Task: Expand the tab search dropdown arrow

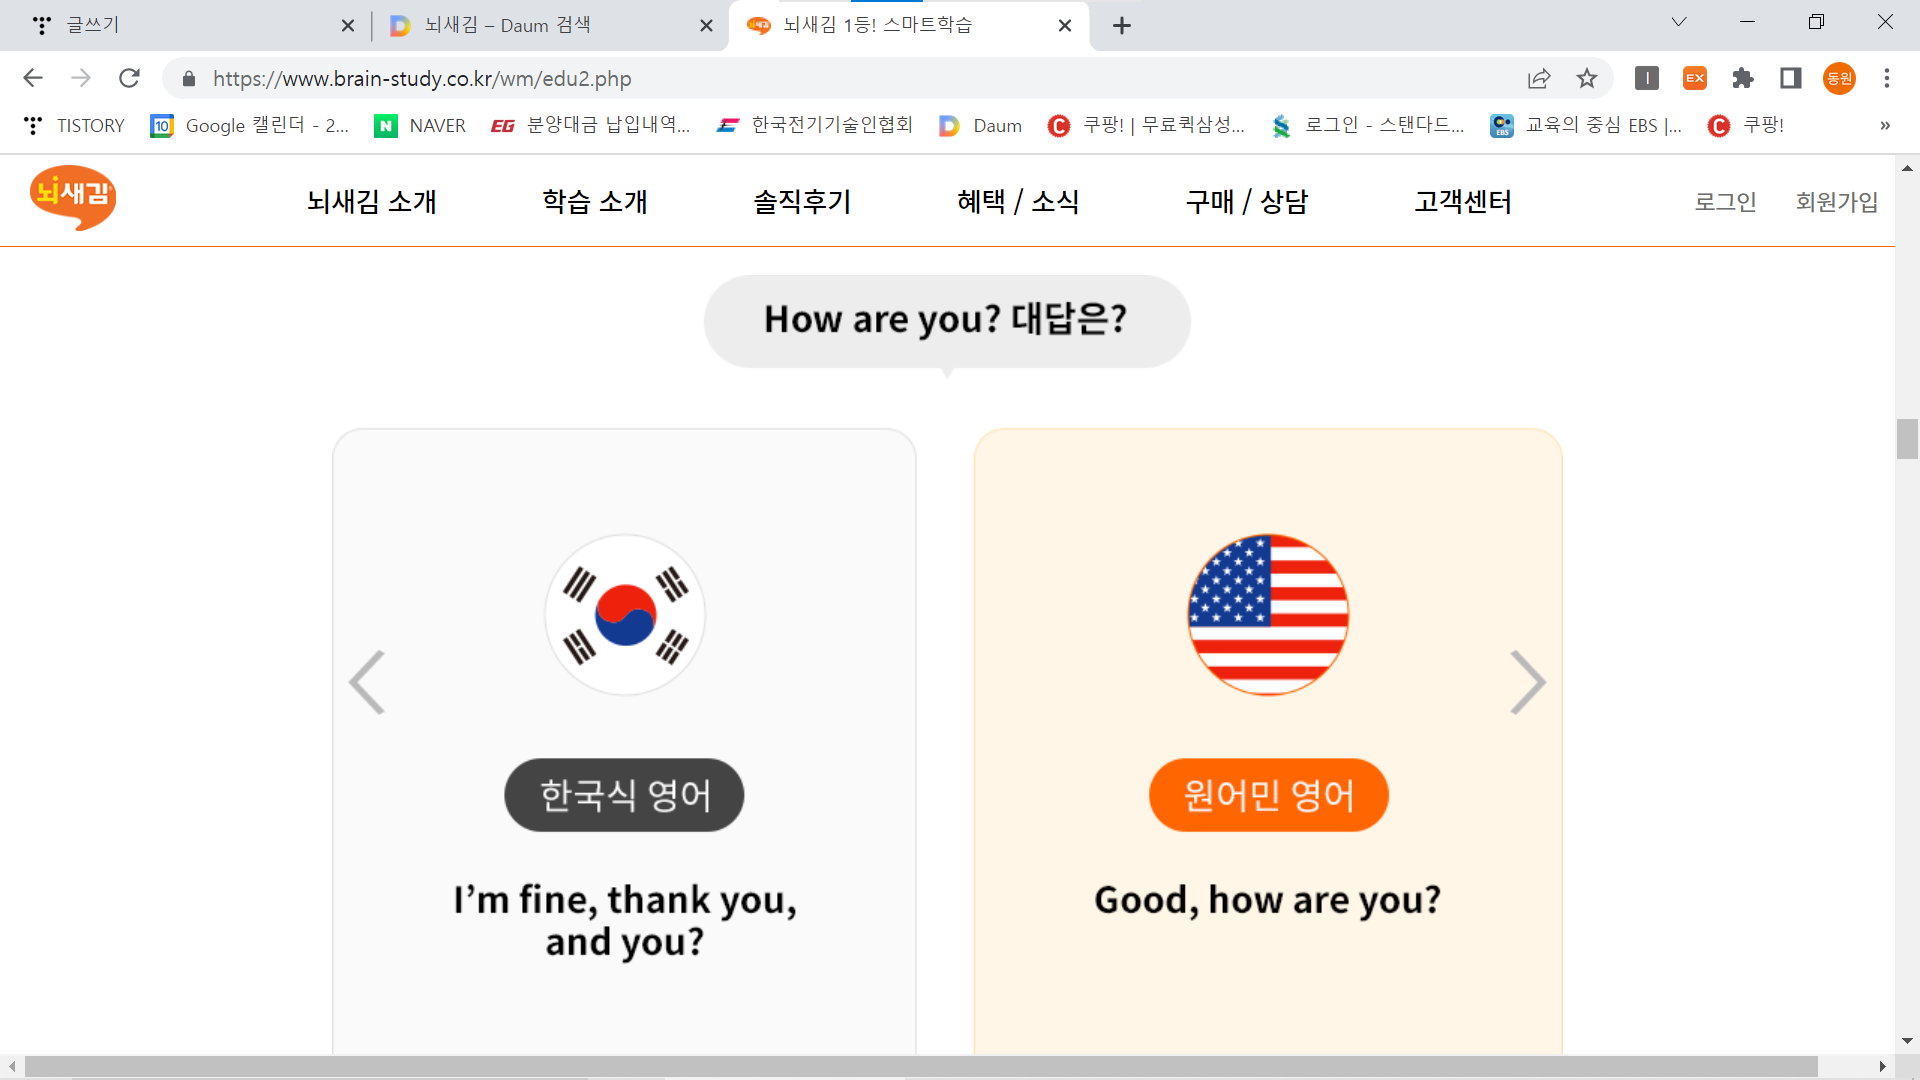Action: tap(1679, 22)
